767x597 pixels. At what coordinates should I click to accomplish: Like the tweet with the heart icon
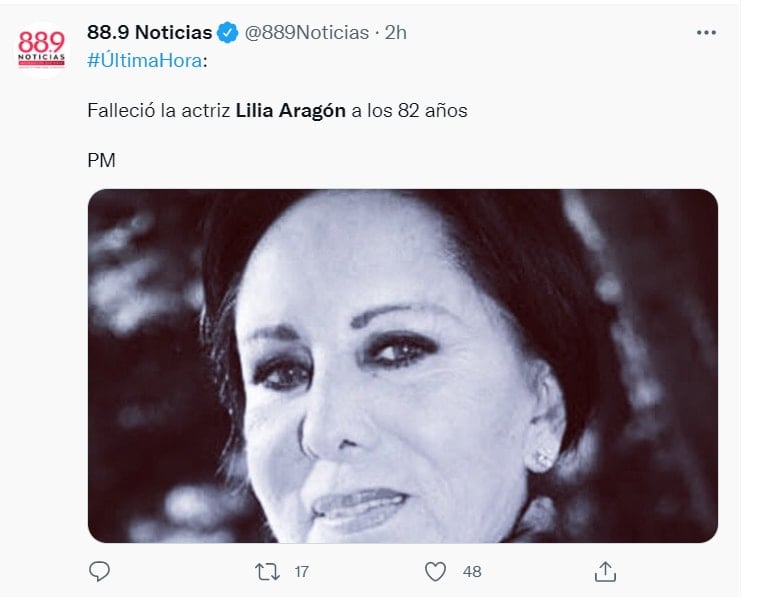[435, 572]
